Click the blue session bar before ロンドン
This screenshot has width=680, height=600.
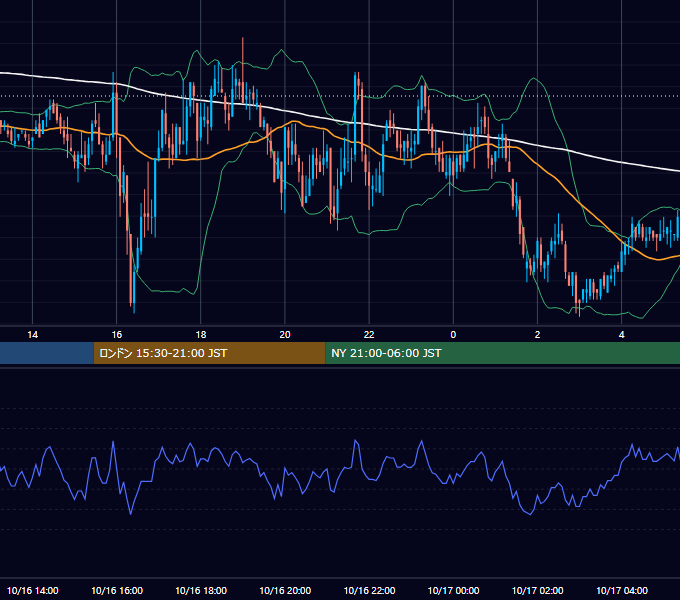[x=47, y=353]
